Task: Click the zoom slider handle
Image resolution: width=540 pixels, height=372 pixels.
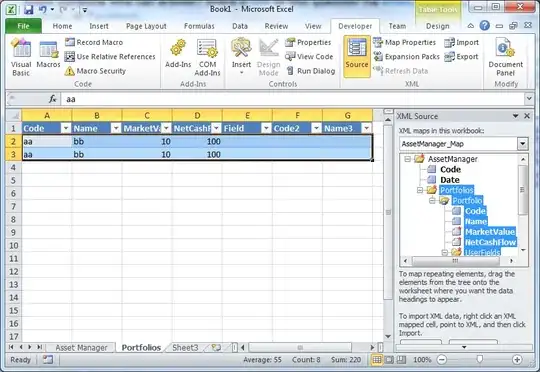Action: [479, 360]
